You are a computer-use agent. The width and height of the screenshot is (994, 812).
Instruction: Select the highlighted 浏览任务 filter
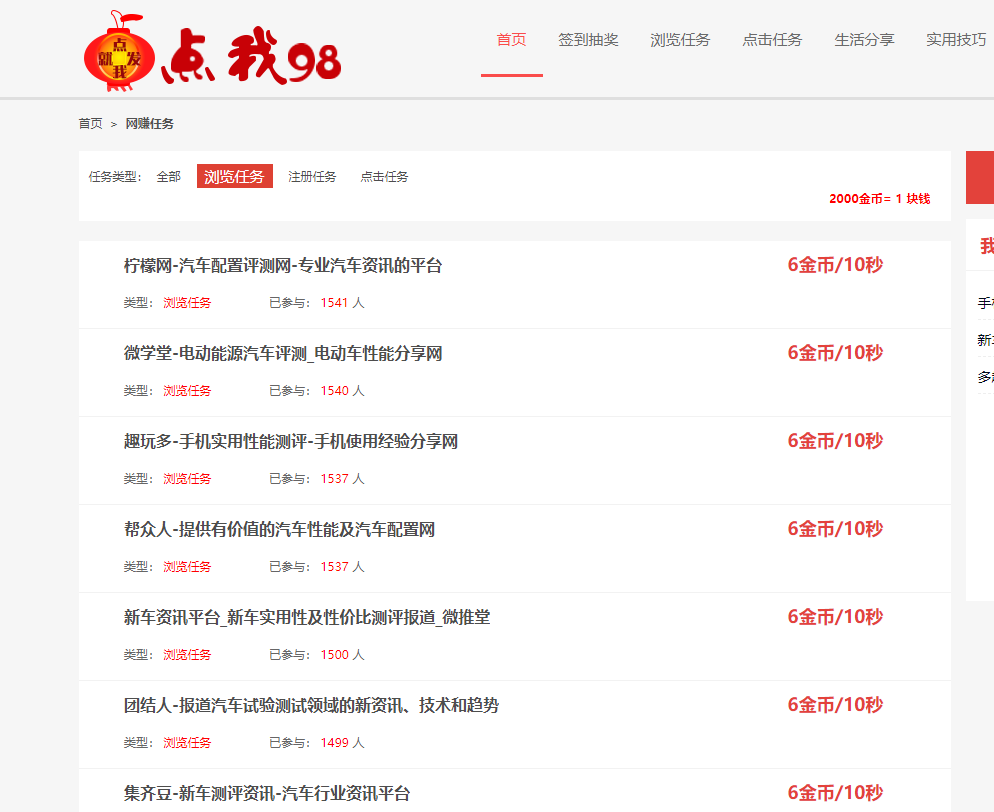[x=235, y=176]
